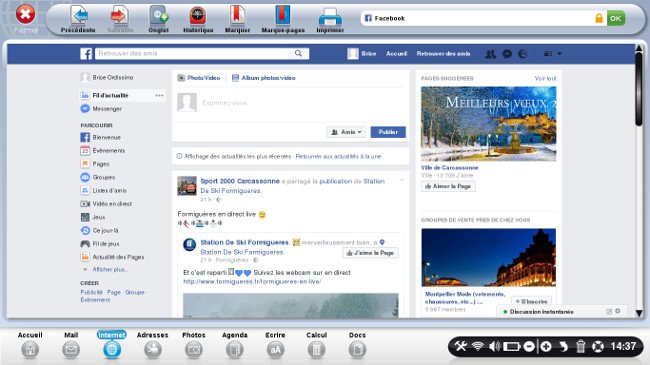Click the Publier button
Screen dimensions: 650x365
tap(388, 132)
